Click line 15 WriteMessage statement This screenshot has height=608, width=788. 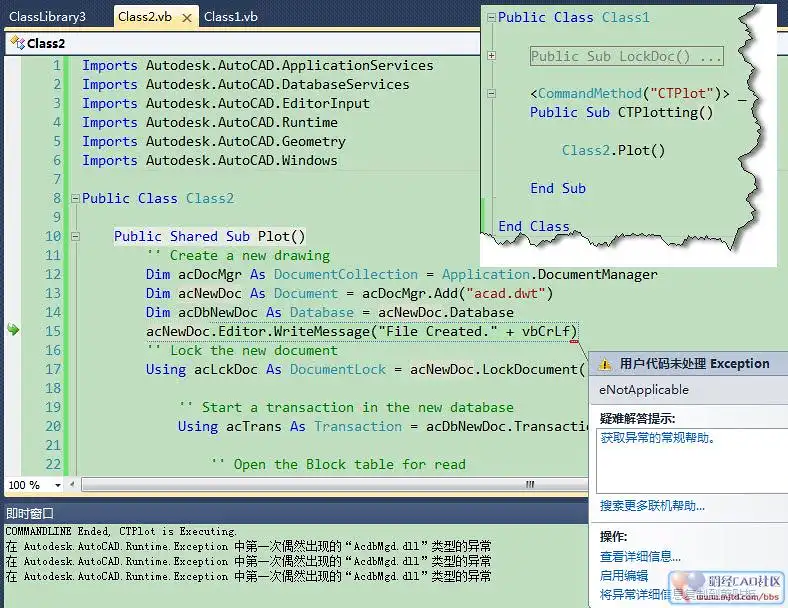click(362, 332)
